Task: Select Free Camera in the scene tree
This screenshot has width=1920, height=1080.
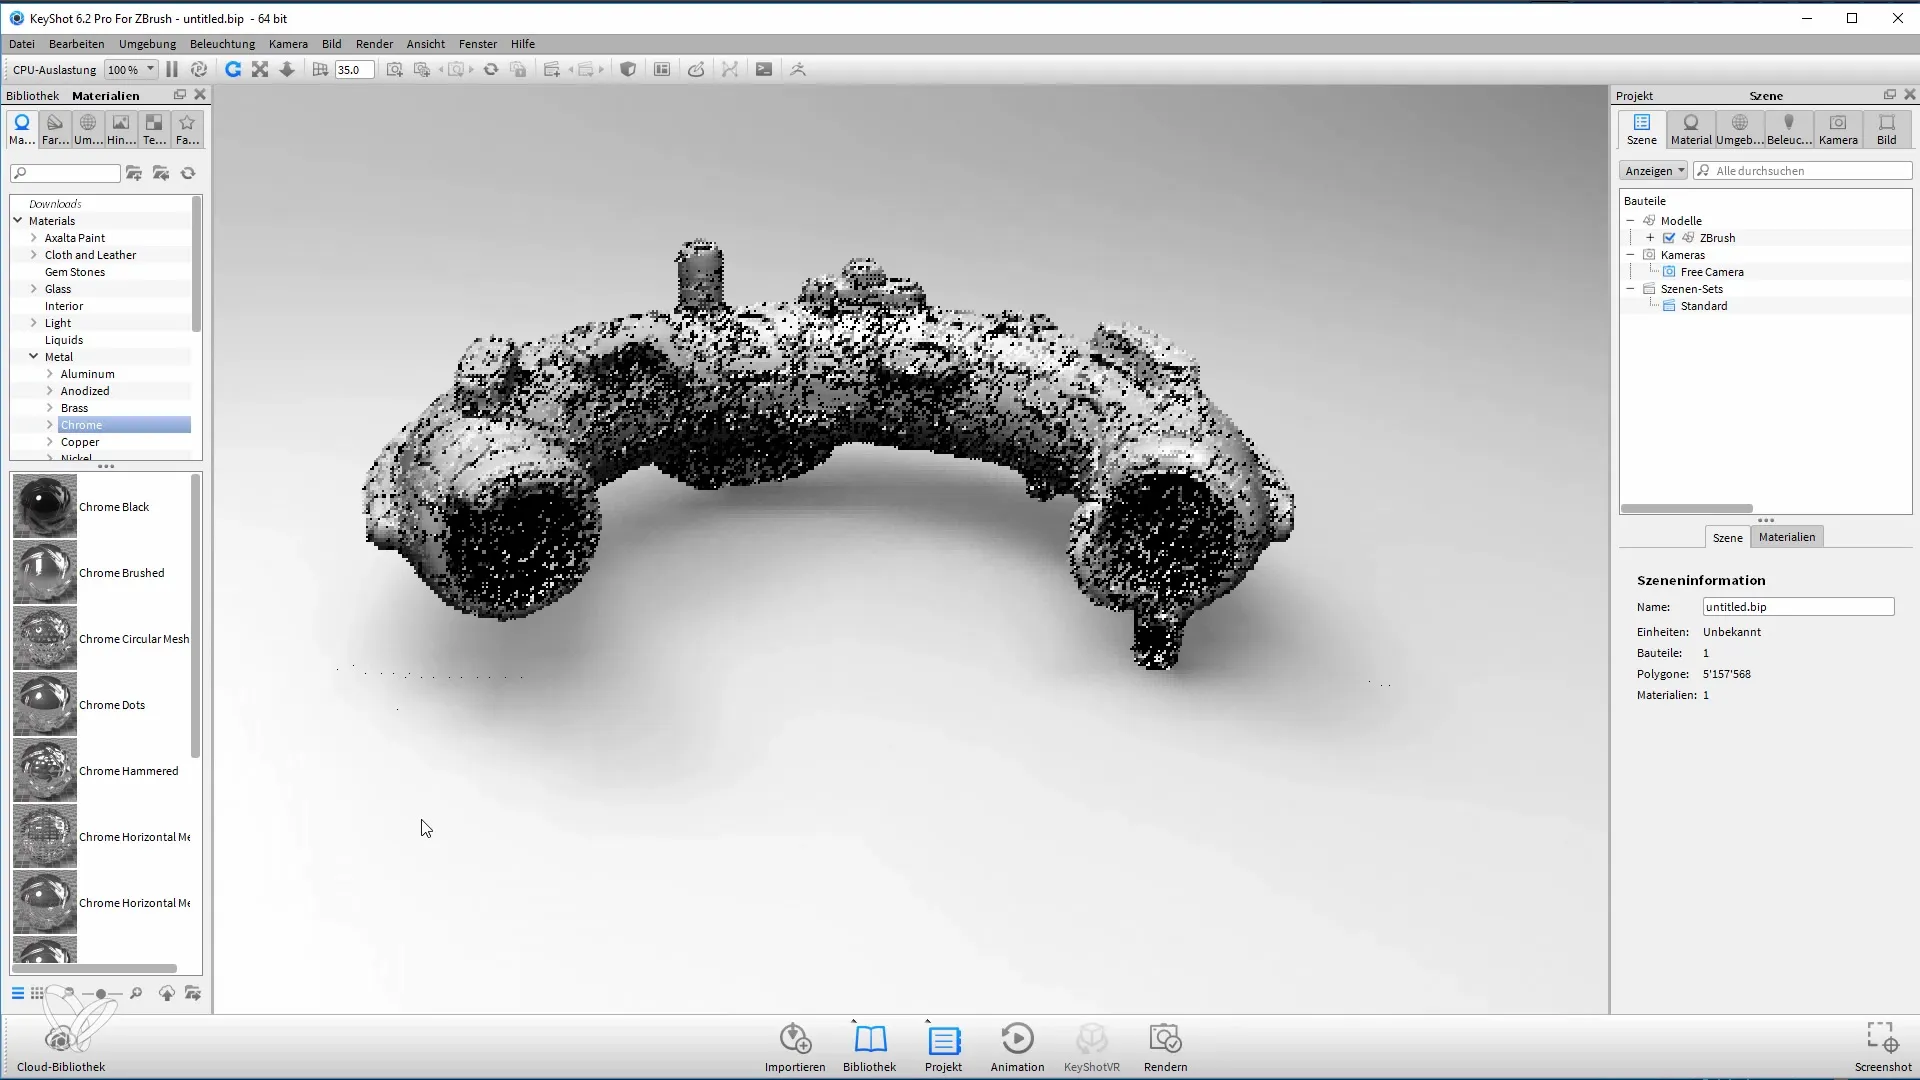Action: point(1712,272)
